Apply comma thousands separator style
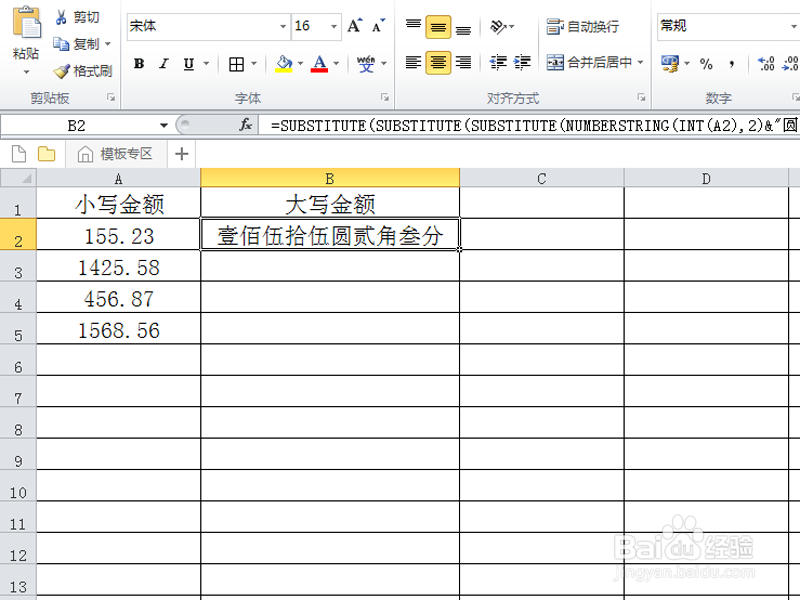Image resolution: width=800 pixels, height=600 pixels. coord(732,64)
